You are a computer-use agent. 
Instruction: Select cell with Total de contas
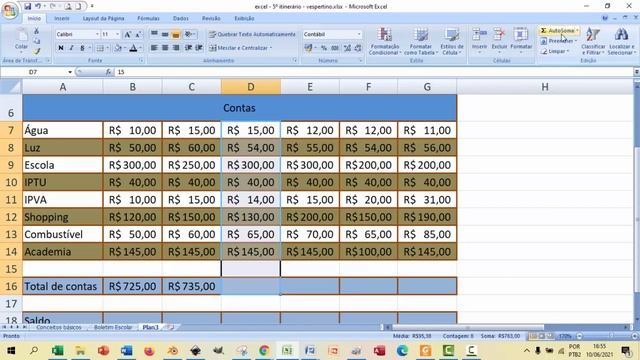(63, 286)
